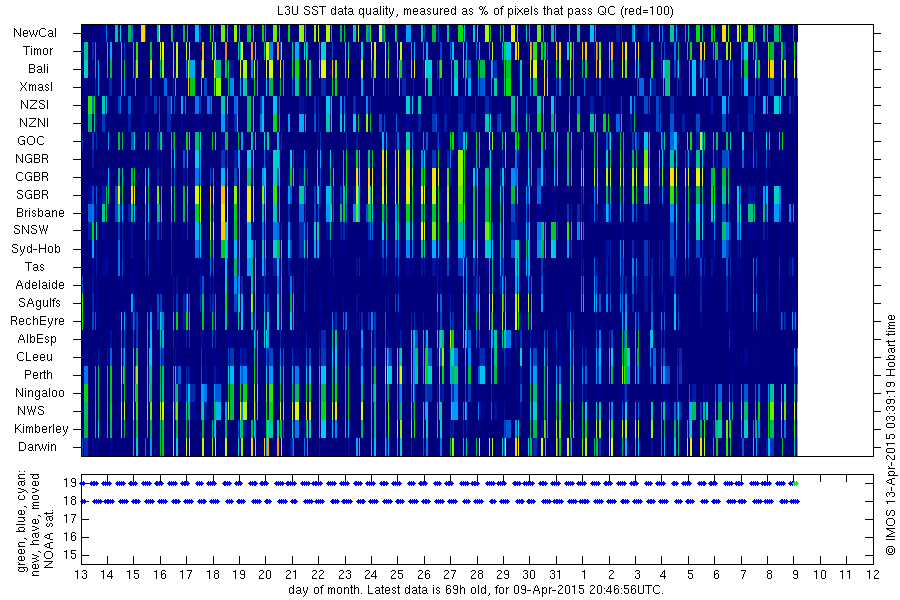900x600 pixels.
Task: Click the NZNI region label
Action: (x=34, y=123)
